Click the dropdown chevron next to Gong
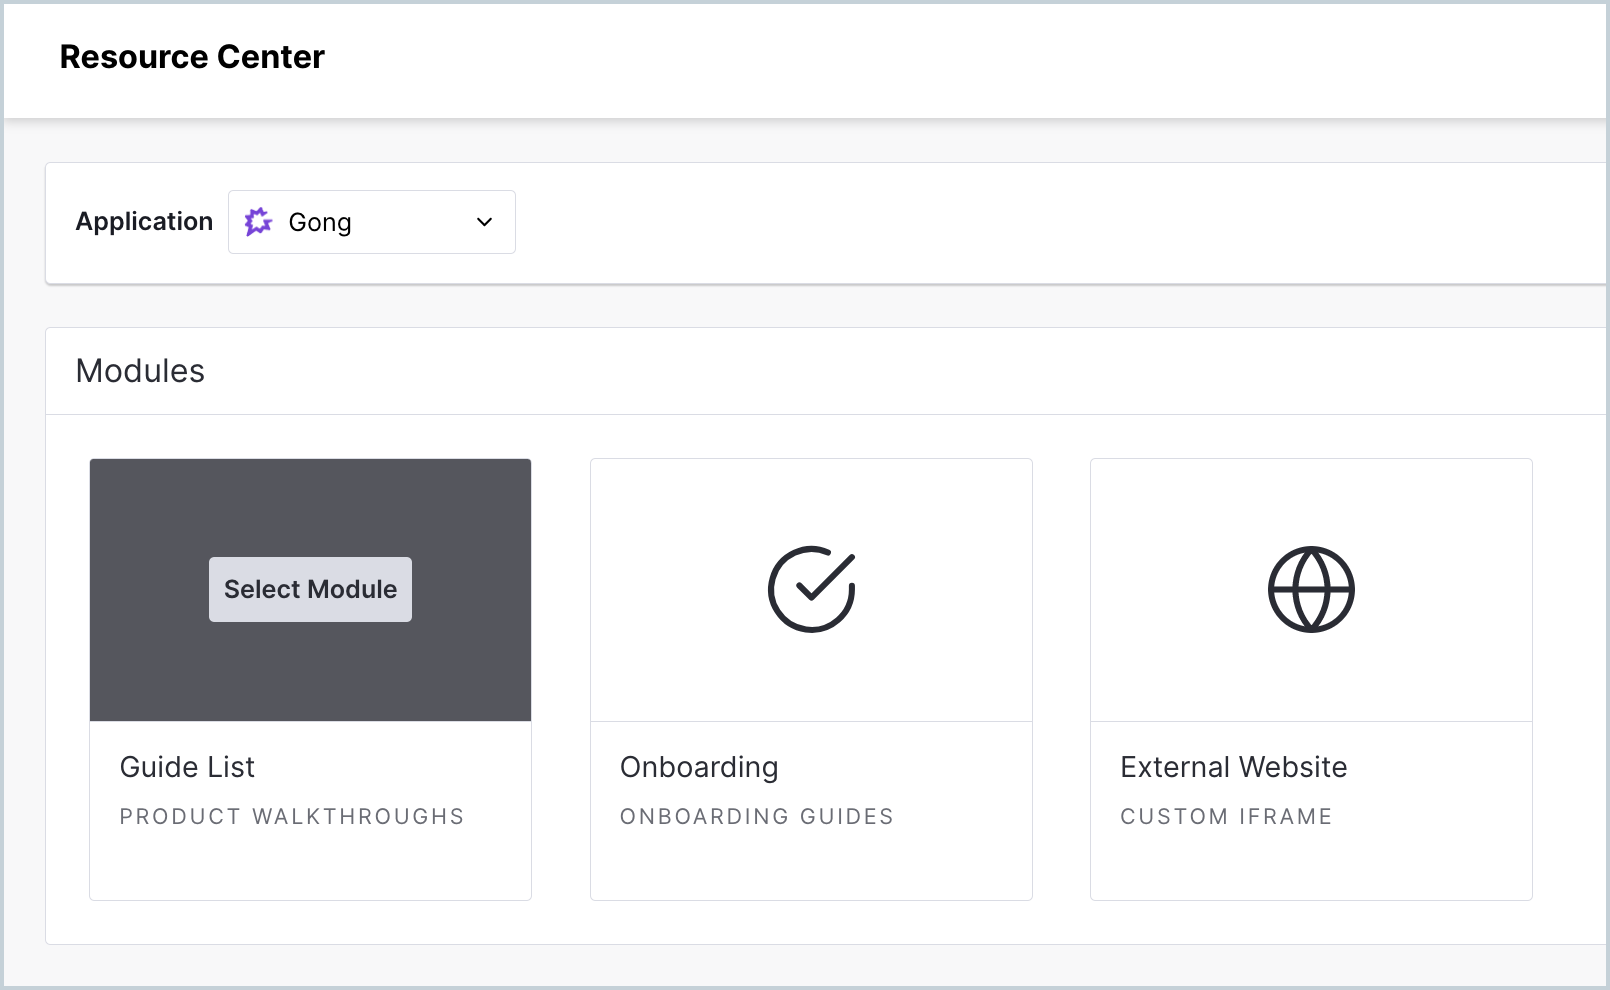 click(x=485, y=222)
